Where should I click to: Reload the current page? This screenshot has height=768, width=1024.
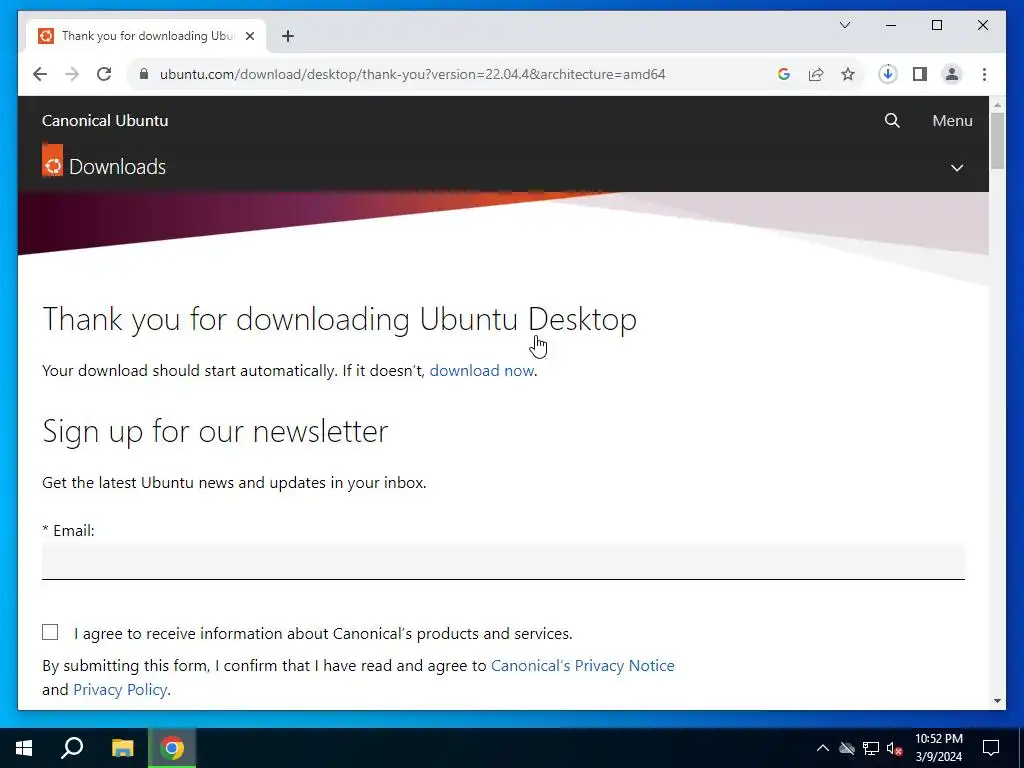coord(104,74)
